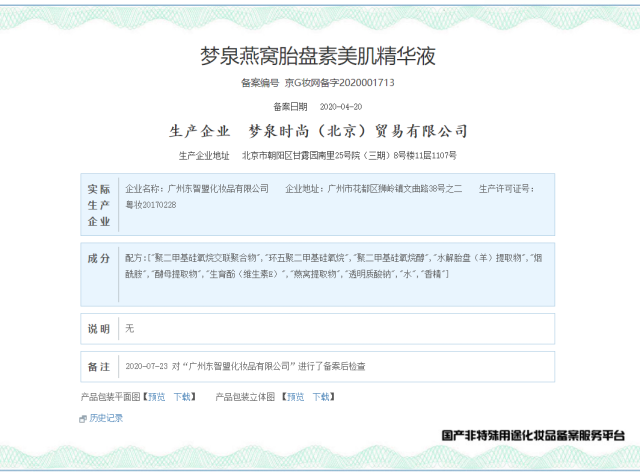Image resolution: width=640 pixels, height=472 pixels.
Task: Click the 产品包装平面图 label
Action: (110, 396)
